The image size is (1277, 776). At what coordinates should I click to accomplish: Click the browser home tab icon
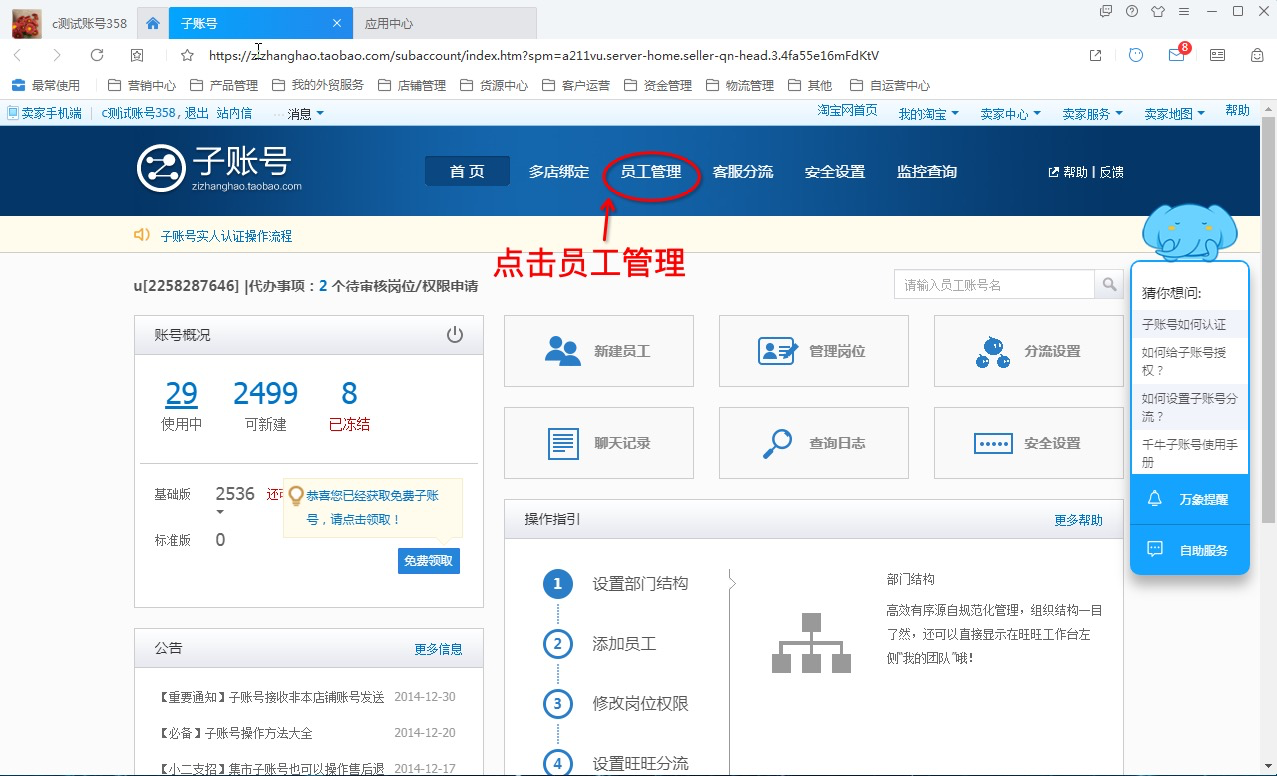153,23
